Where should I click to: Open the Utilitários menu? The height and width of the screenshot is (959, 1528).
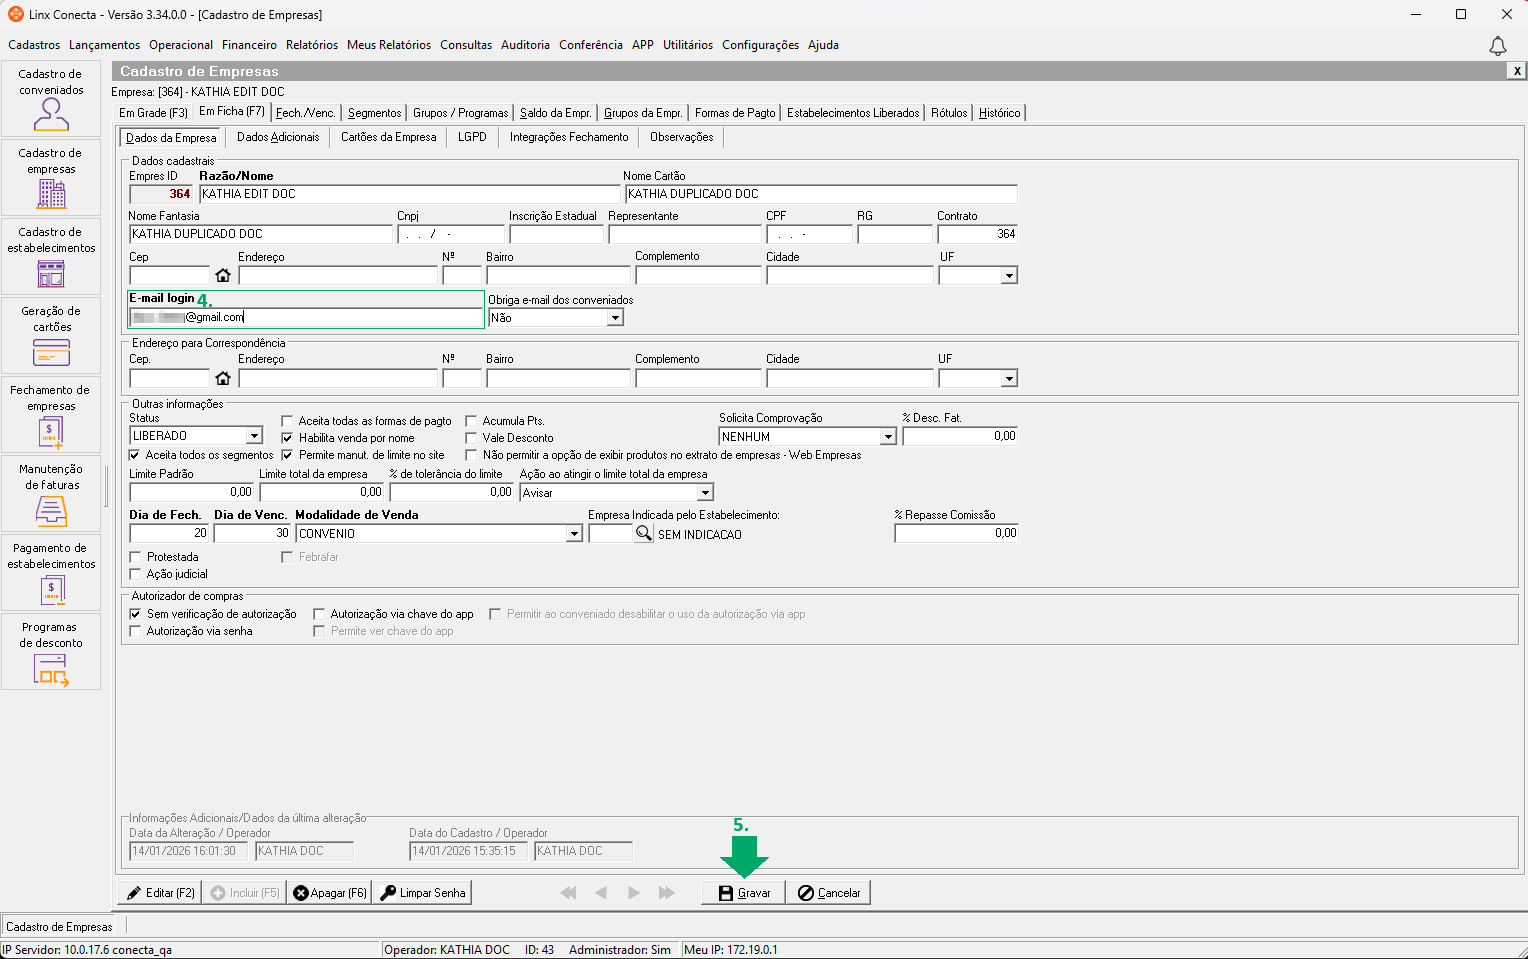(x=688, y=45)
